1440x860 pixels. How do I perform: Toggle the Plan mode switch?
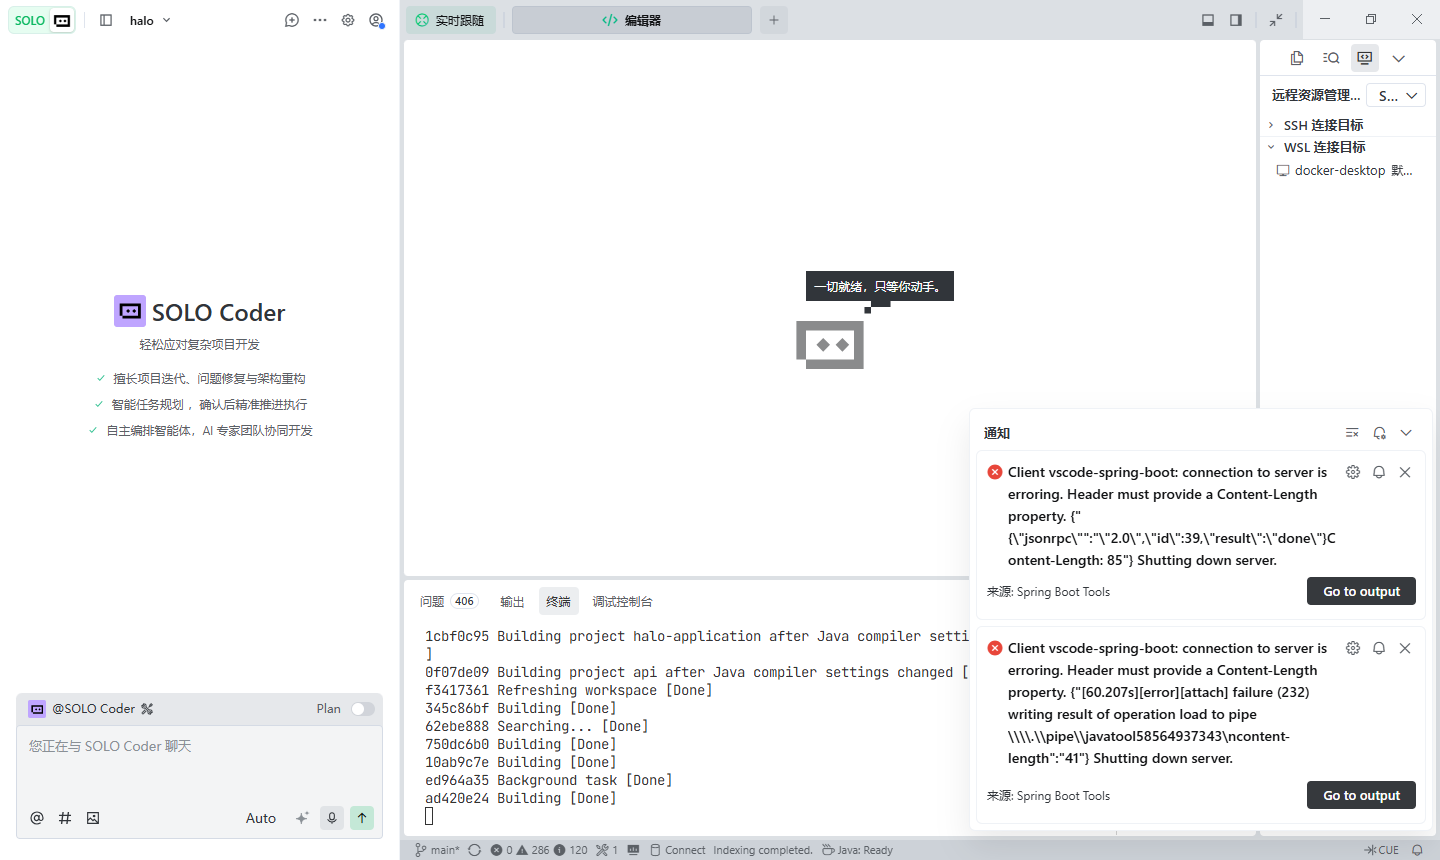click(x=362, y=709)
